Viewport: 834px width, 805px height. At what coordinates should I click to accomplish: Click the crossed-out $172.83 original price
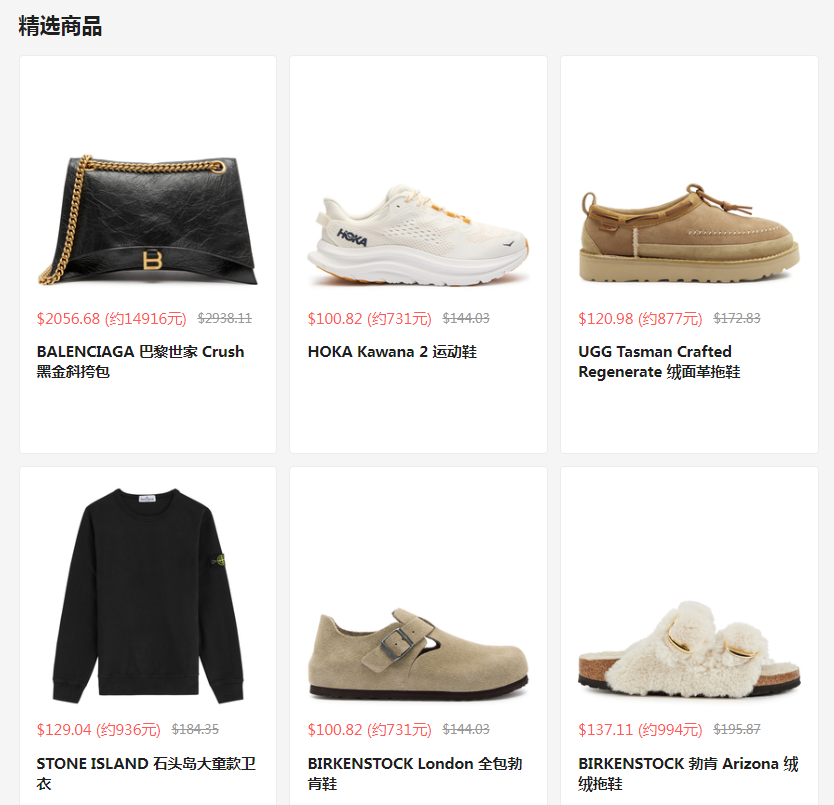[x=737, y=318]
